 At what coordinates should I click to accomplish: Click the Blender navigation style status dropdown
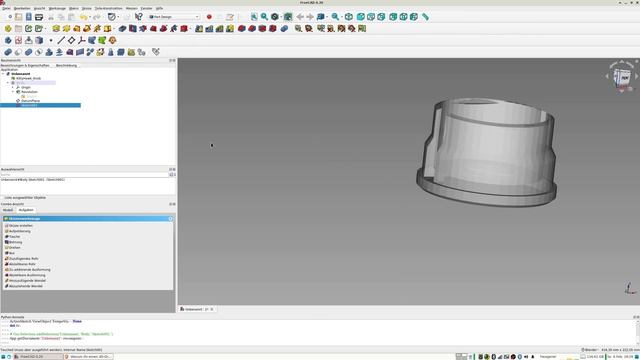(589, 350)
